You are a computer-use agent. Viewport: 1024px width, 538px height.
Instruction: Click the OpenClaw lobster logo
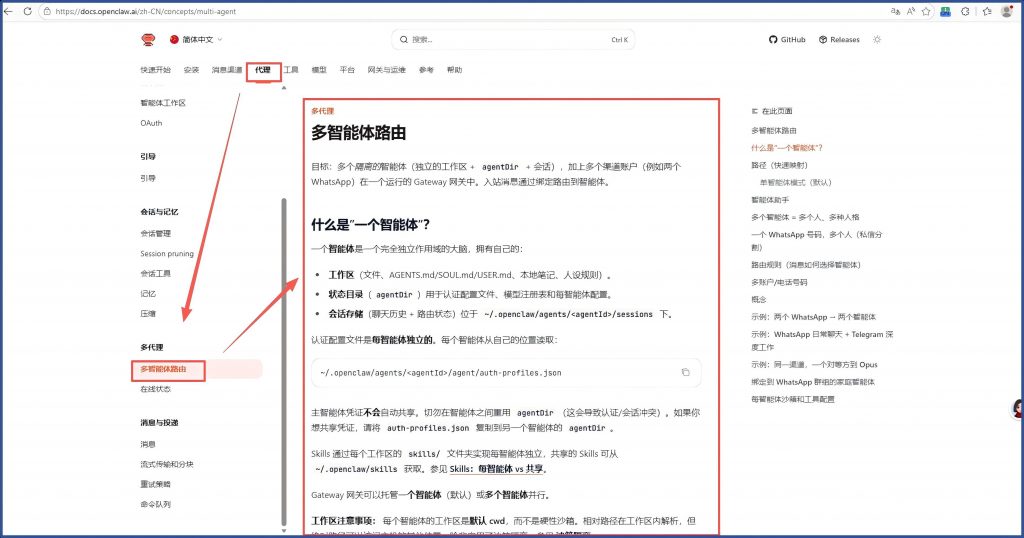click(148, 39)
